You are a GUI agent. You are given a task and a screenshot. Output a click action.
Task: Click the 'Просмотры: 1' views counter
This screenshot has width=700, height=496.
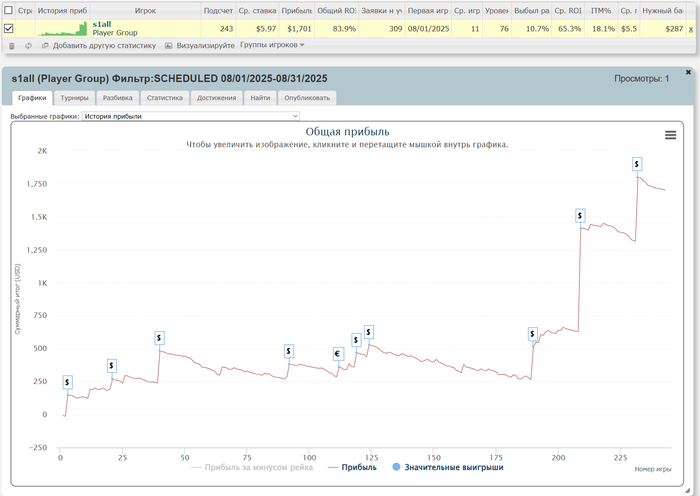click(642, 79)
